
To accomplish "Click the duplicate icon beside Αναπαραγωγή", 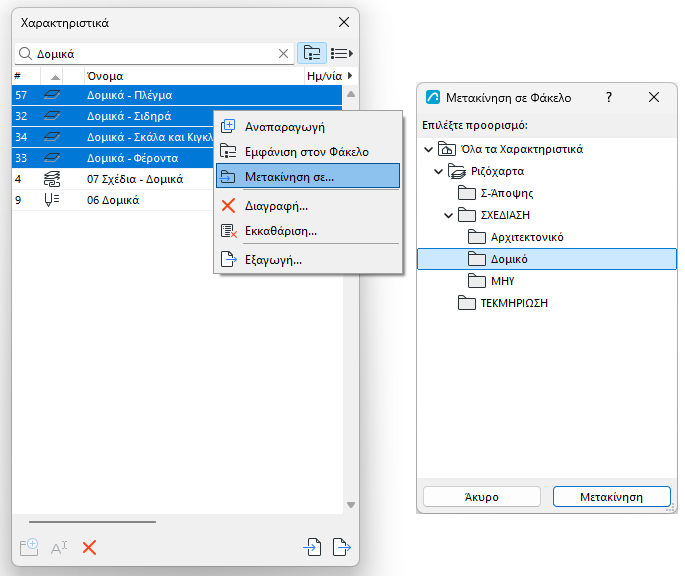I will tap(228, 126).
